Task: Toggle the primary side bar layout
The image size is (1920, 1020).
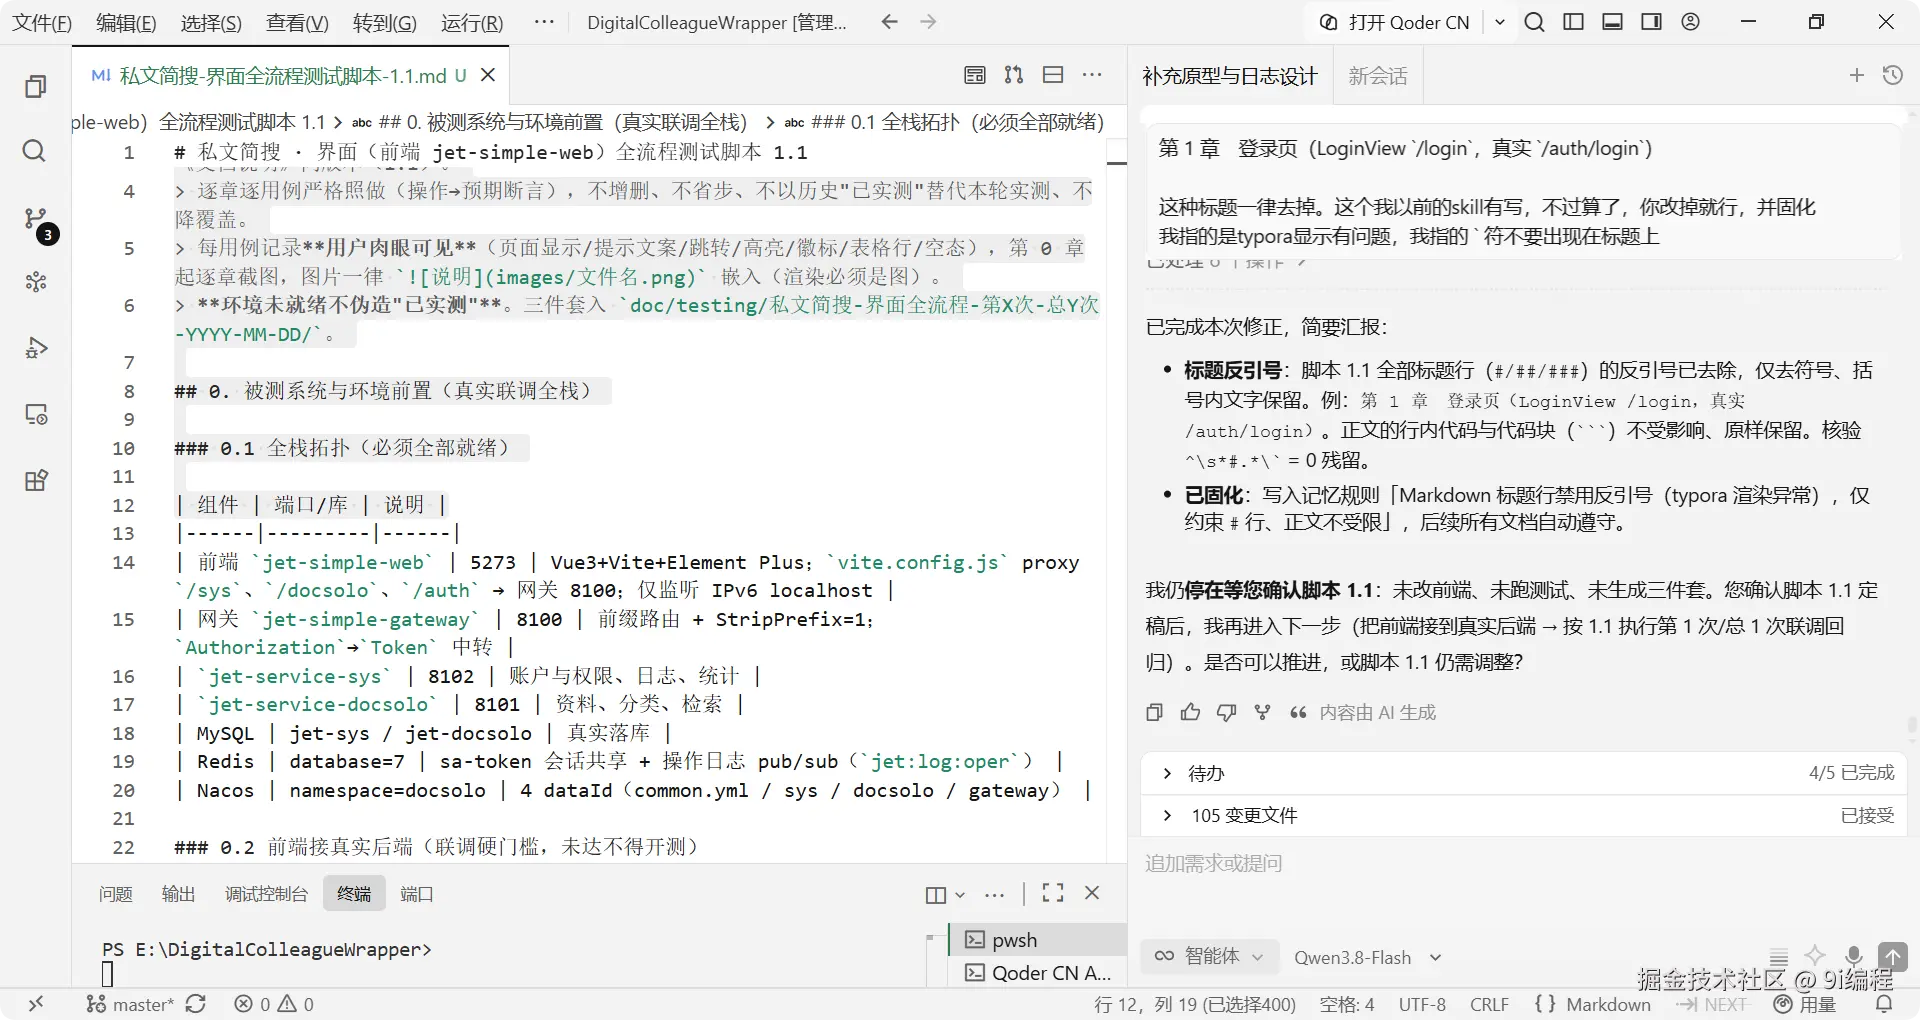Action: tap(1574, 22)
